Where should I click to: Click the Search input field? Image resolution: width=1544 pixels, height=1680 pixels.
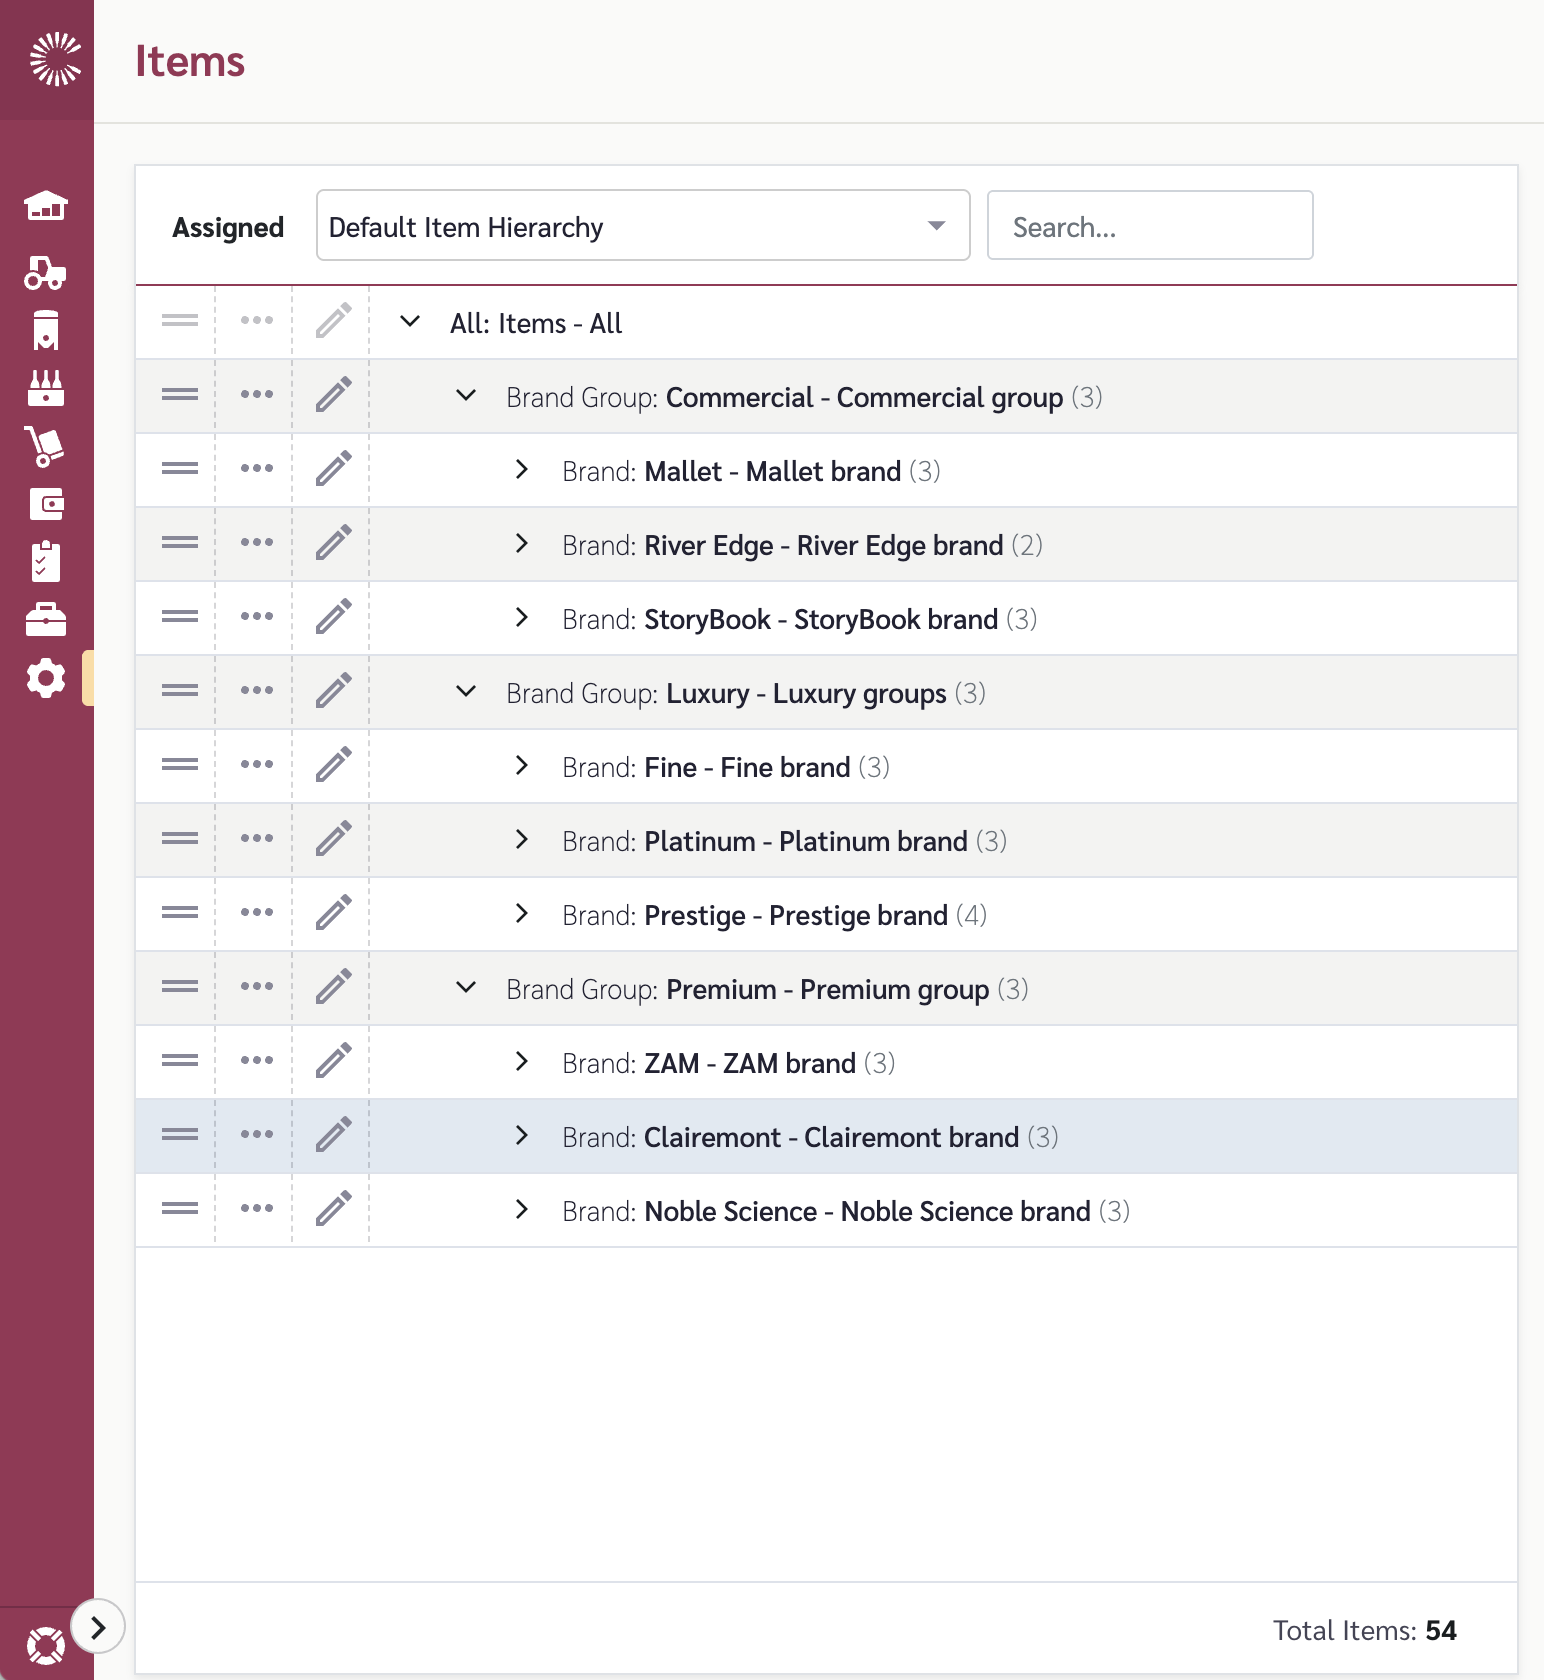pyautogui.click(x=1150, y=225)
